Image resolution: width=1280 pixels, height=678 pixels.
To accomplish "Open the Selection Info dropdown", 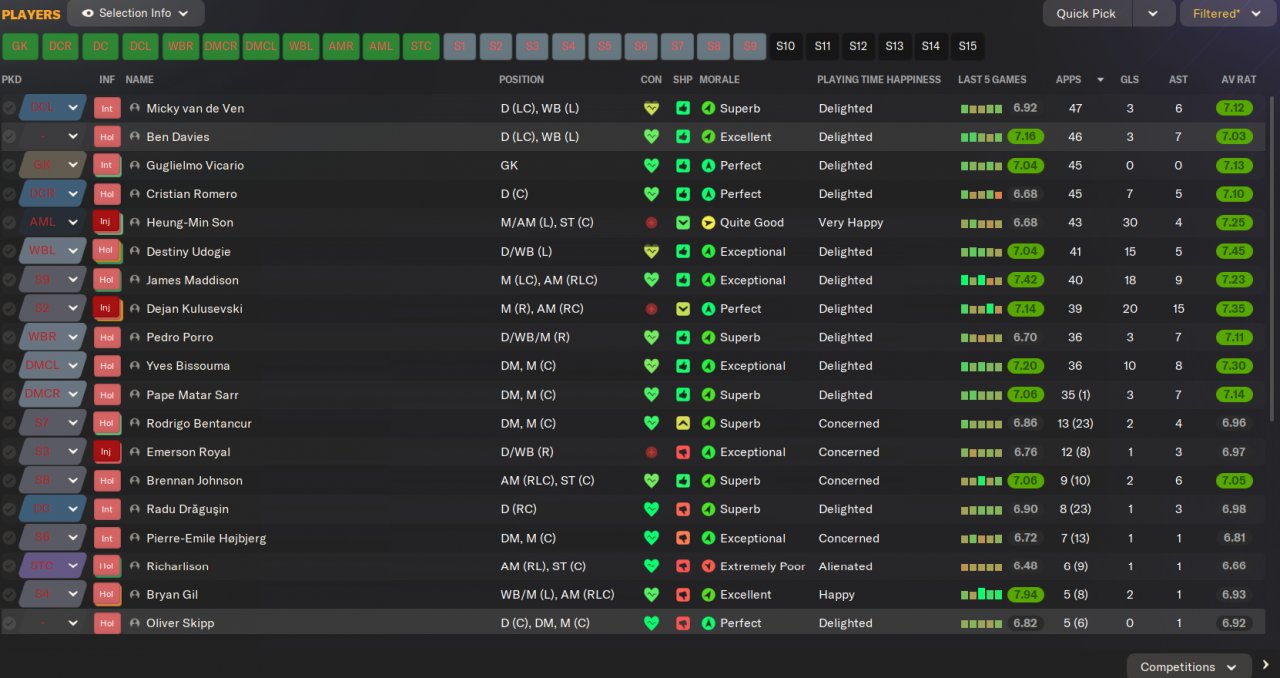I will [136, 13].
